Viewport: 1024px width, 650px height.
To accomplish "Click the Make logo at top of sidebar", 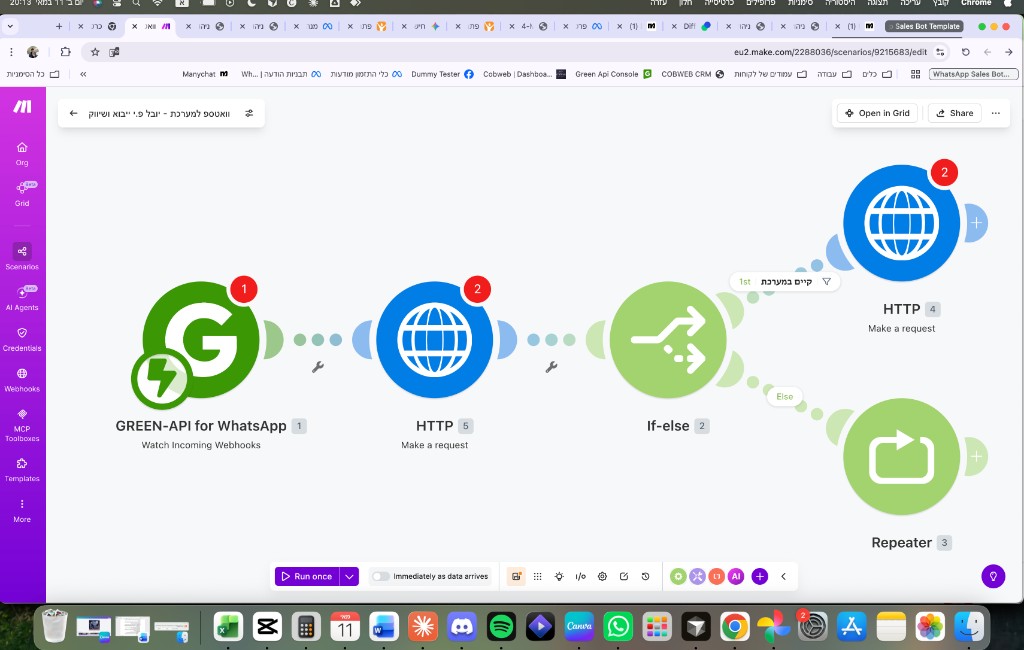I will click(x=22, y=106).
